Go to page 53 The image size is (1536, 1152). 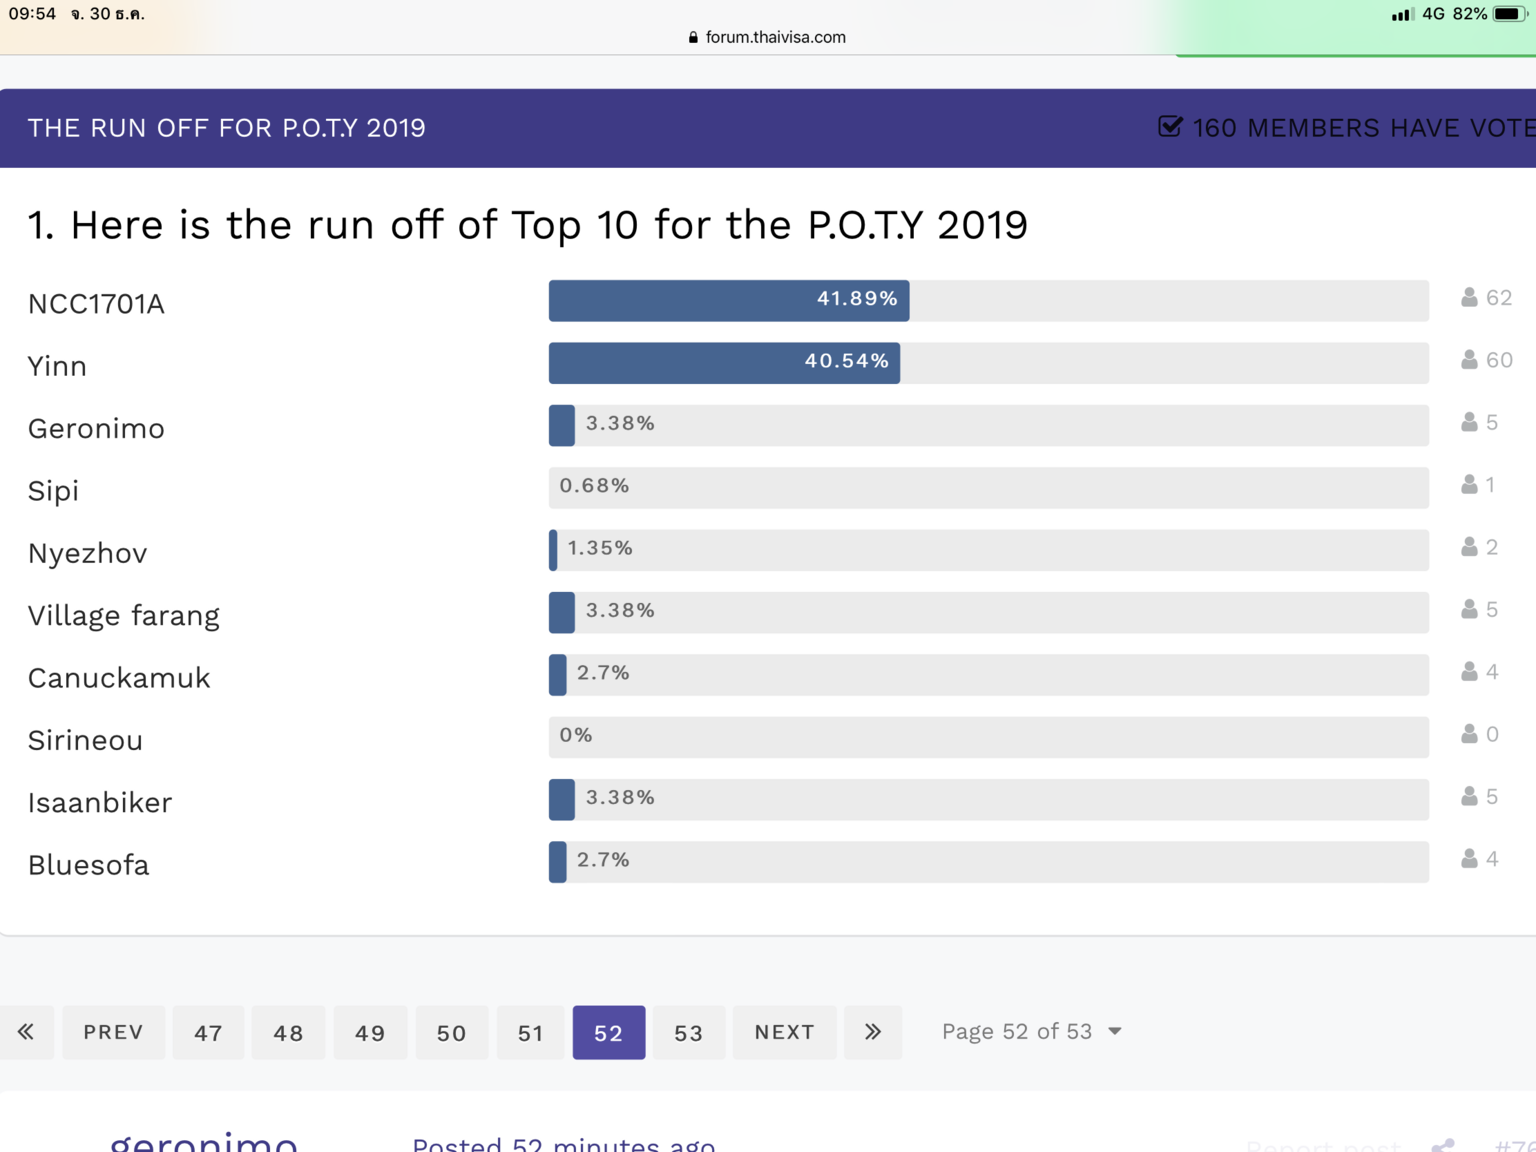coord(688,1033)
